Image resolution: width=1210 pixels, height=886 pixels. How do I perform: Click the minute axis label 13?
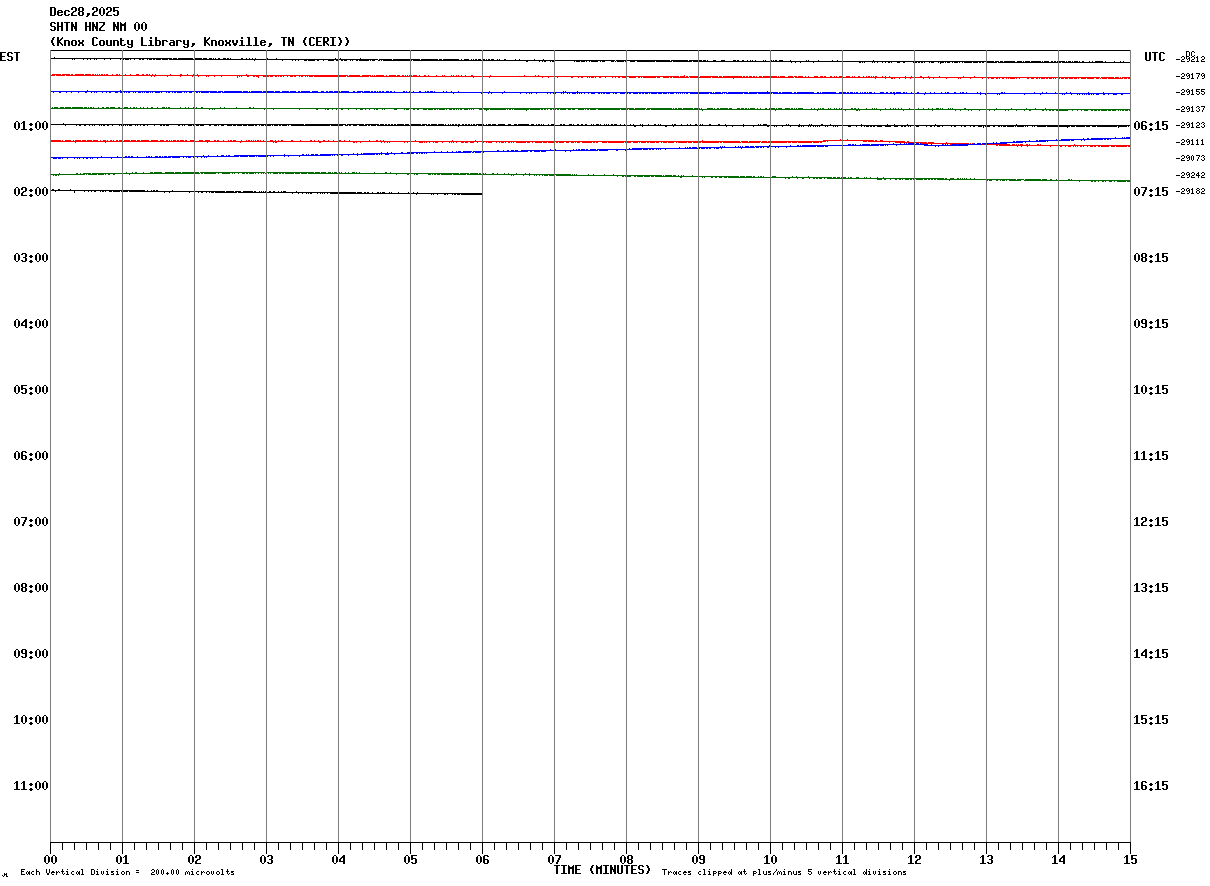pos(986,860)
